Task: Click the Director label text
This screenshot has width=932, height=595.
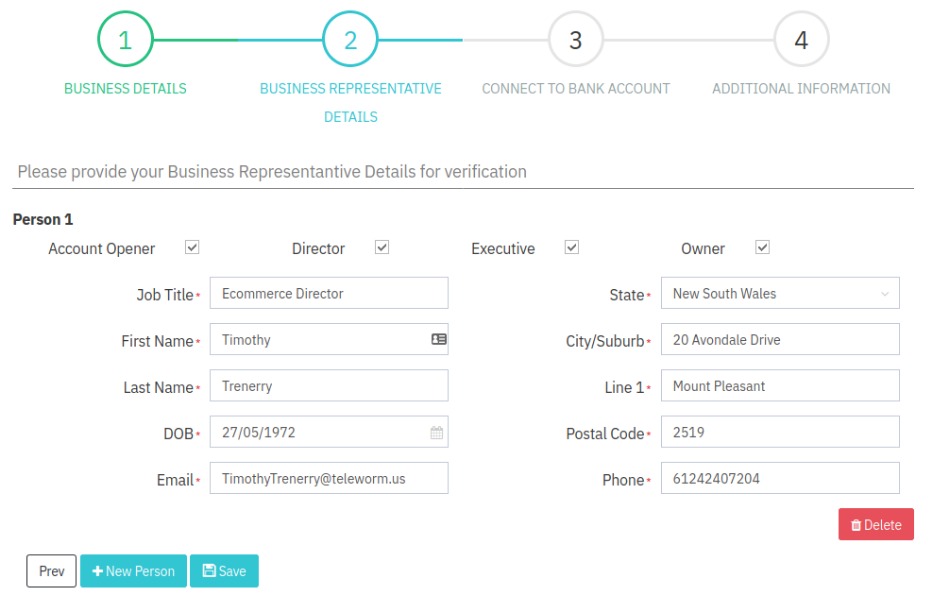Action: pos(318,248)
